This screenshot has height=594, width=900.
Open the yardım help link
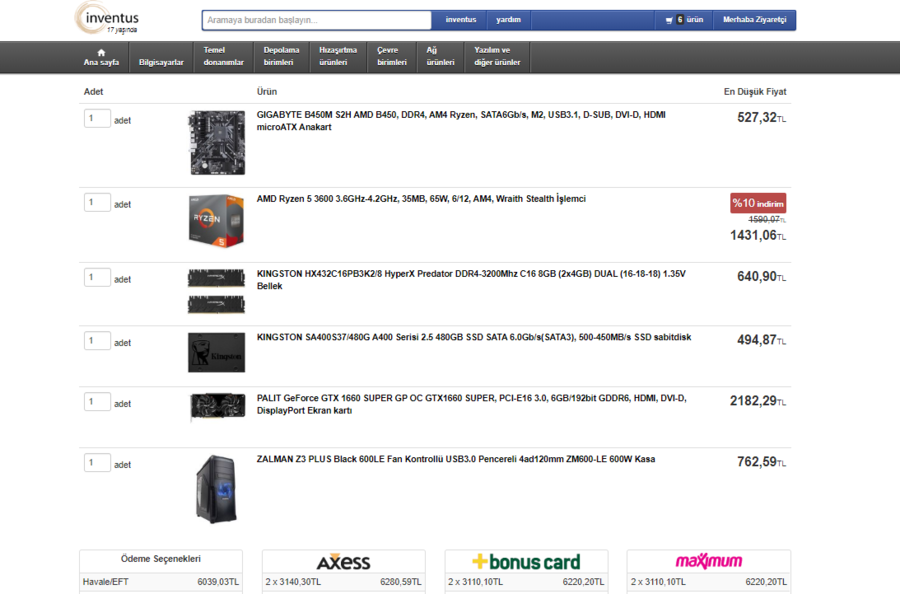click(x=509, y=20)
